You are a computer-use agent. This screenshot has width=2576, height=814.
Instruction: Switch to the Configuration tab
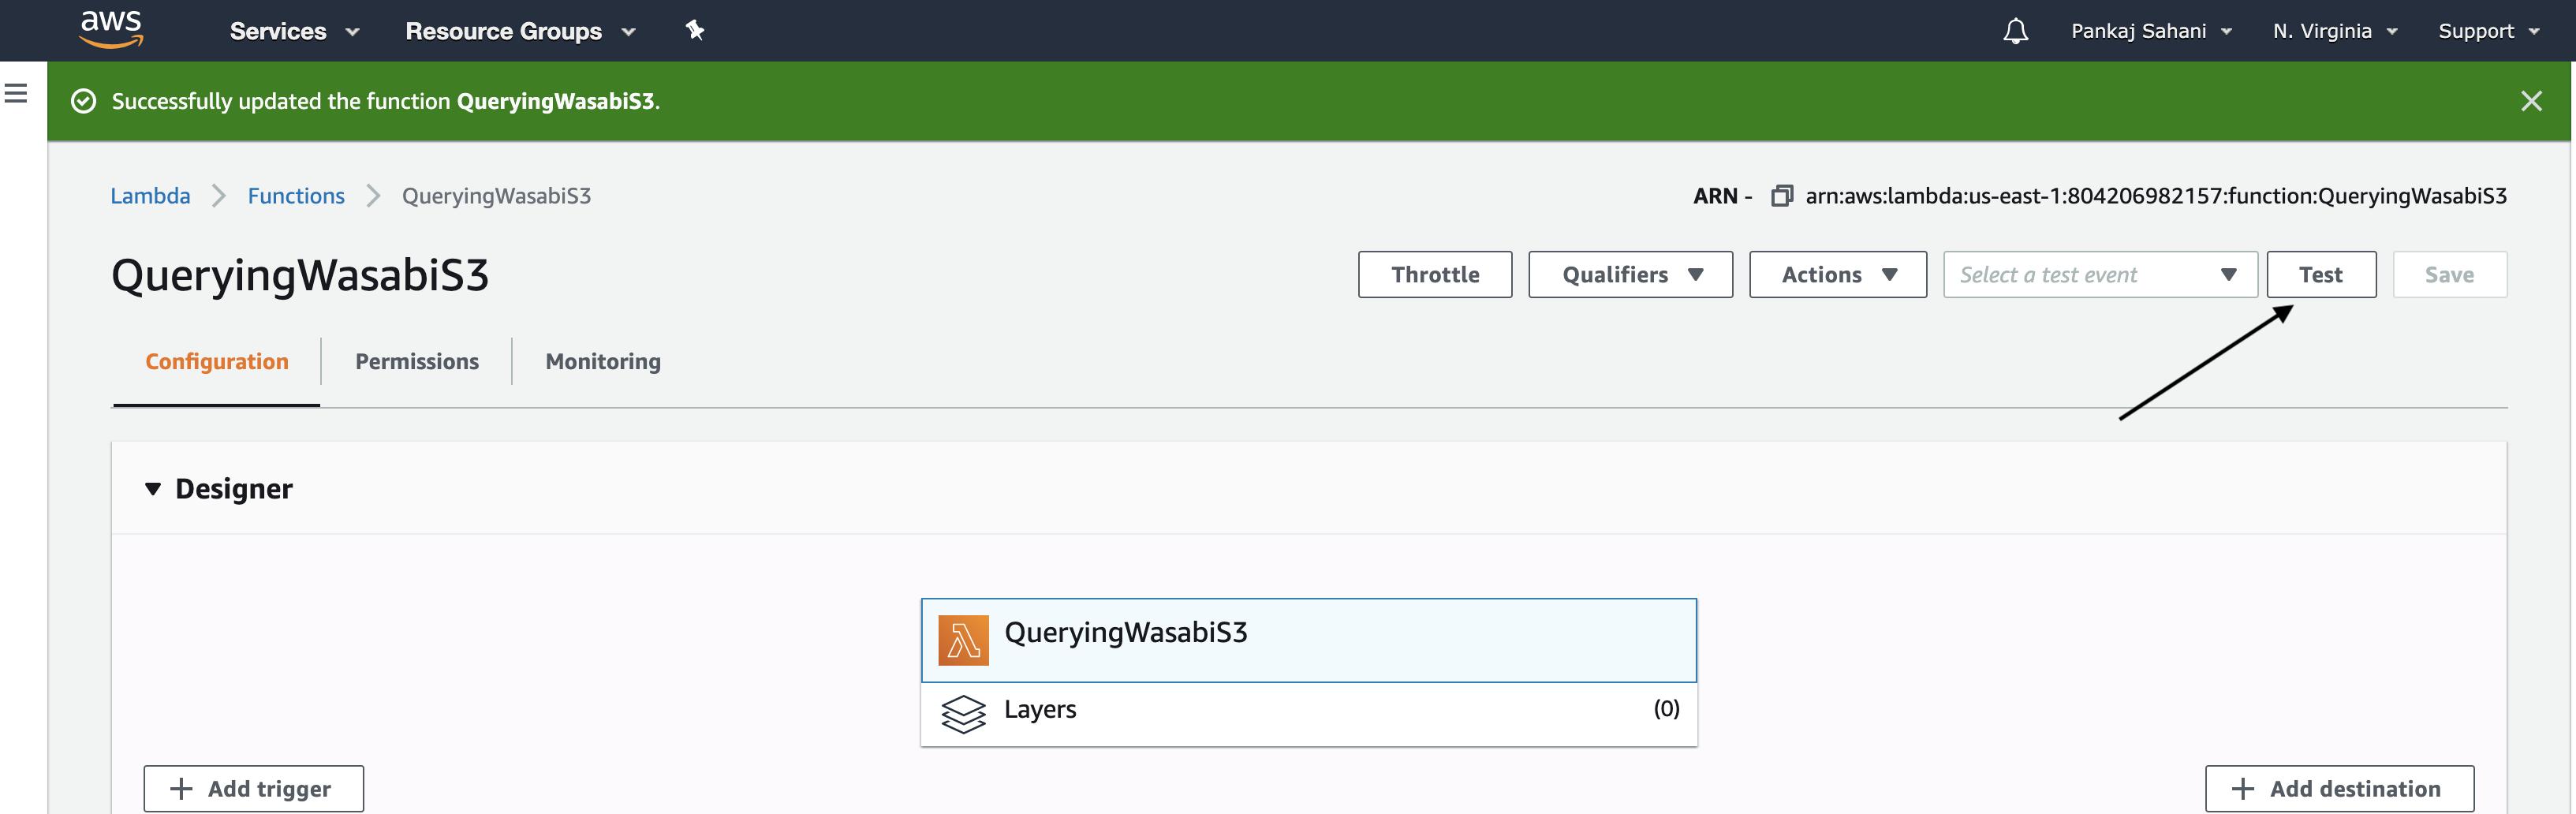tap(216, 362)
